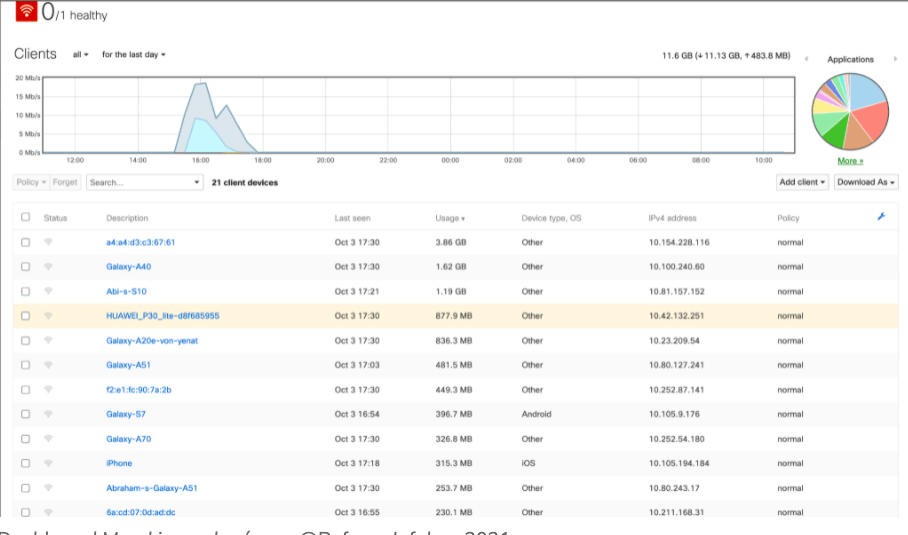The height and width of the screenshot is (535, 908).
Task: Click status wifi icon for HUAWEI_P30_lite row
Action: point(49,316)
